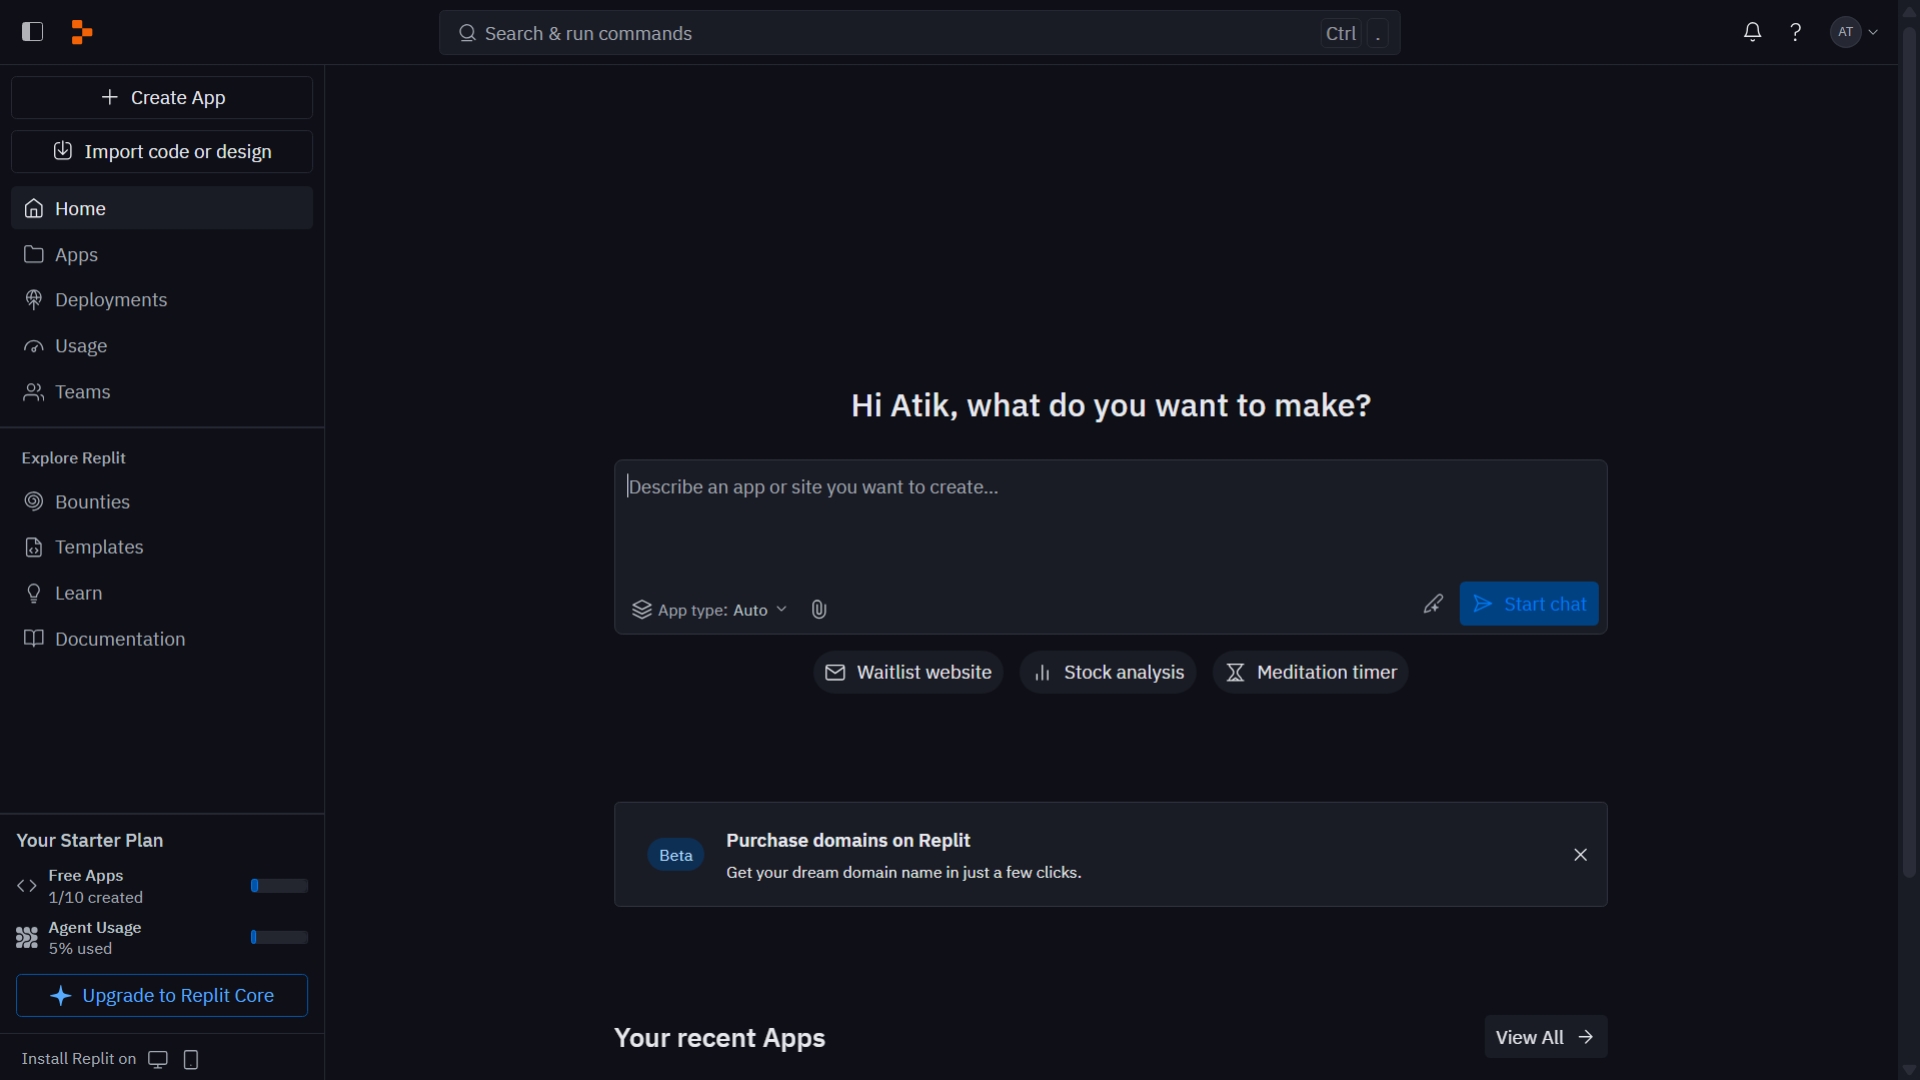Click the Start chat button
Image resolution: width=1920 pixels, height=1080 pixels.
1529,604
